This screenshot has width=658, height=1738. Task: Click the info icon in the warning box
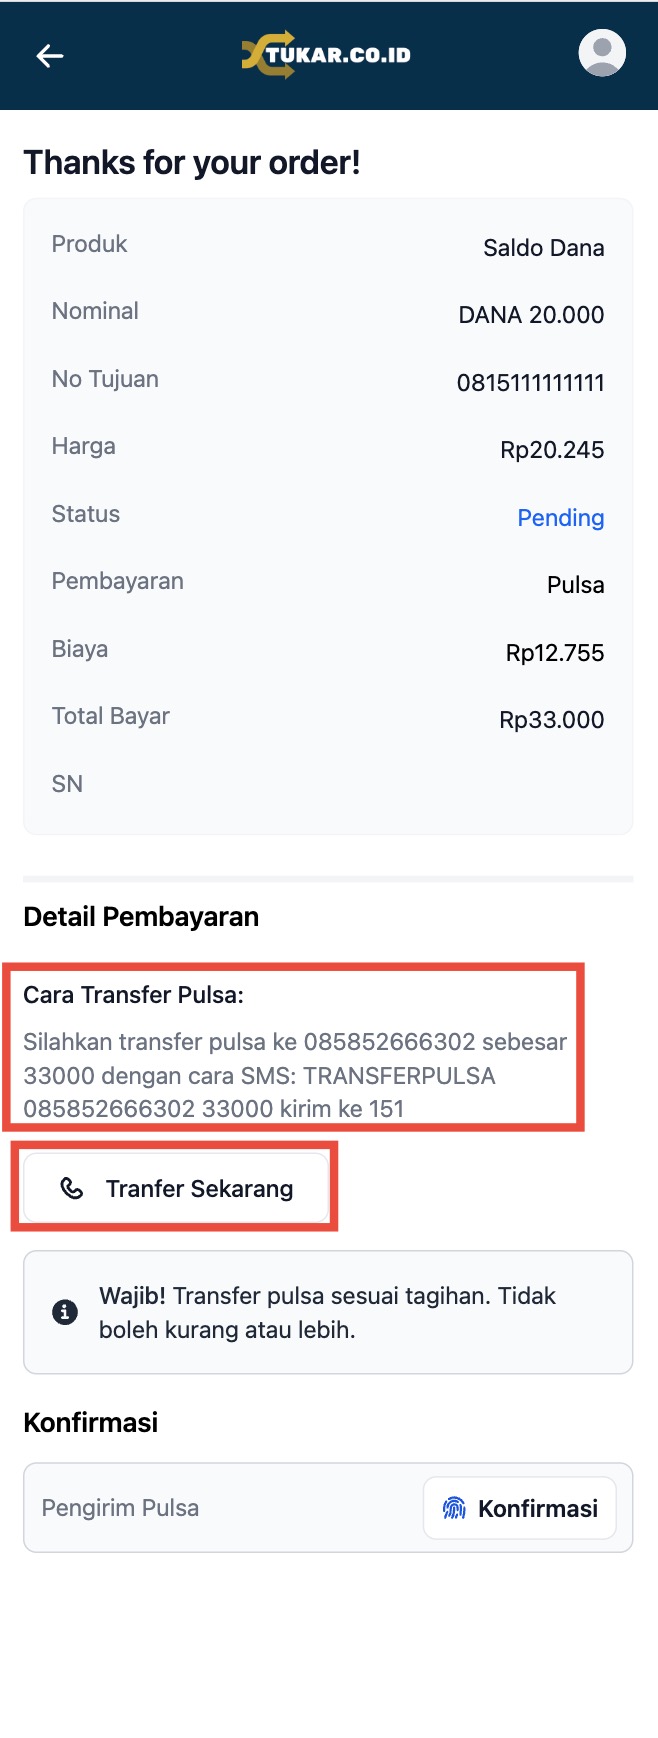pos(65,1312)
